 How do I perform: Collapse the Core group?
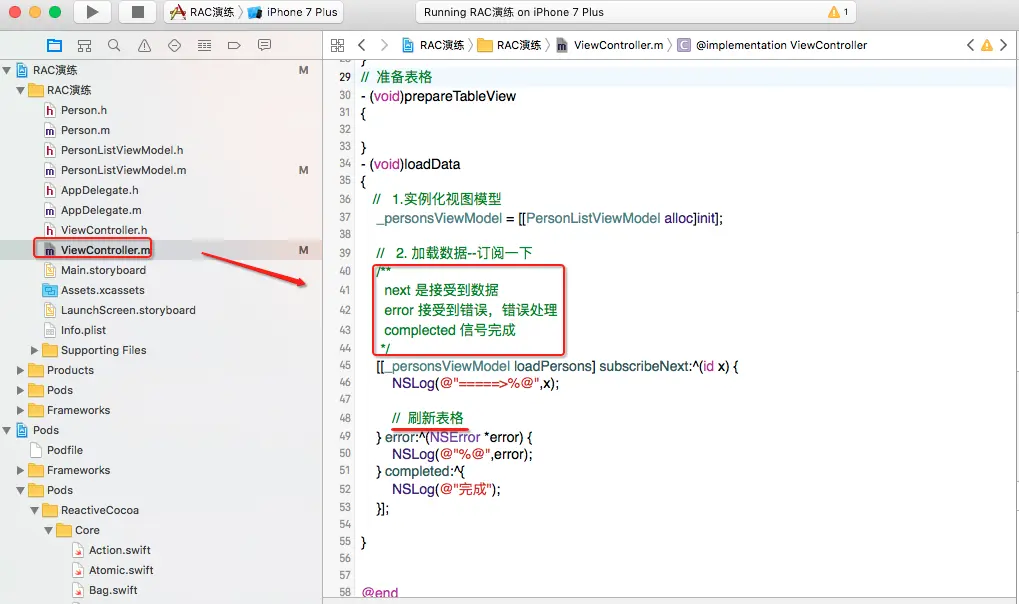click(48, 531)
